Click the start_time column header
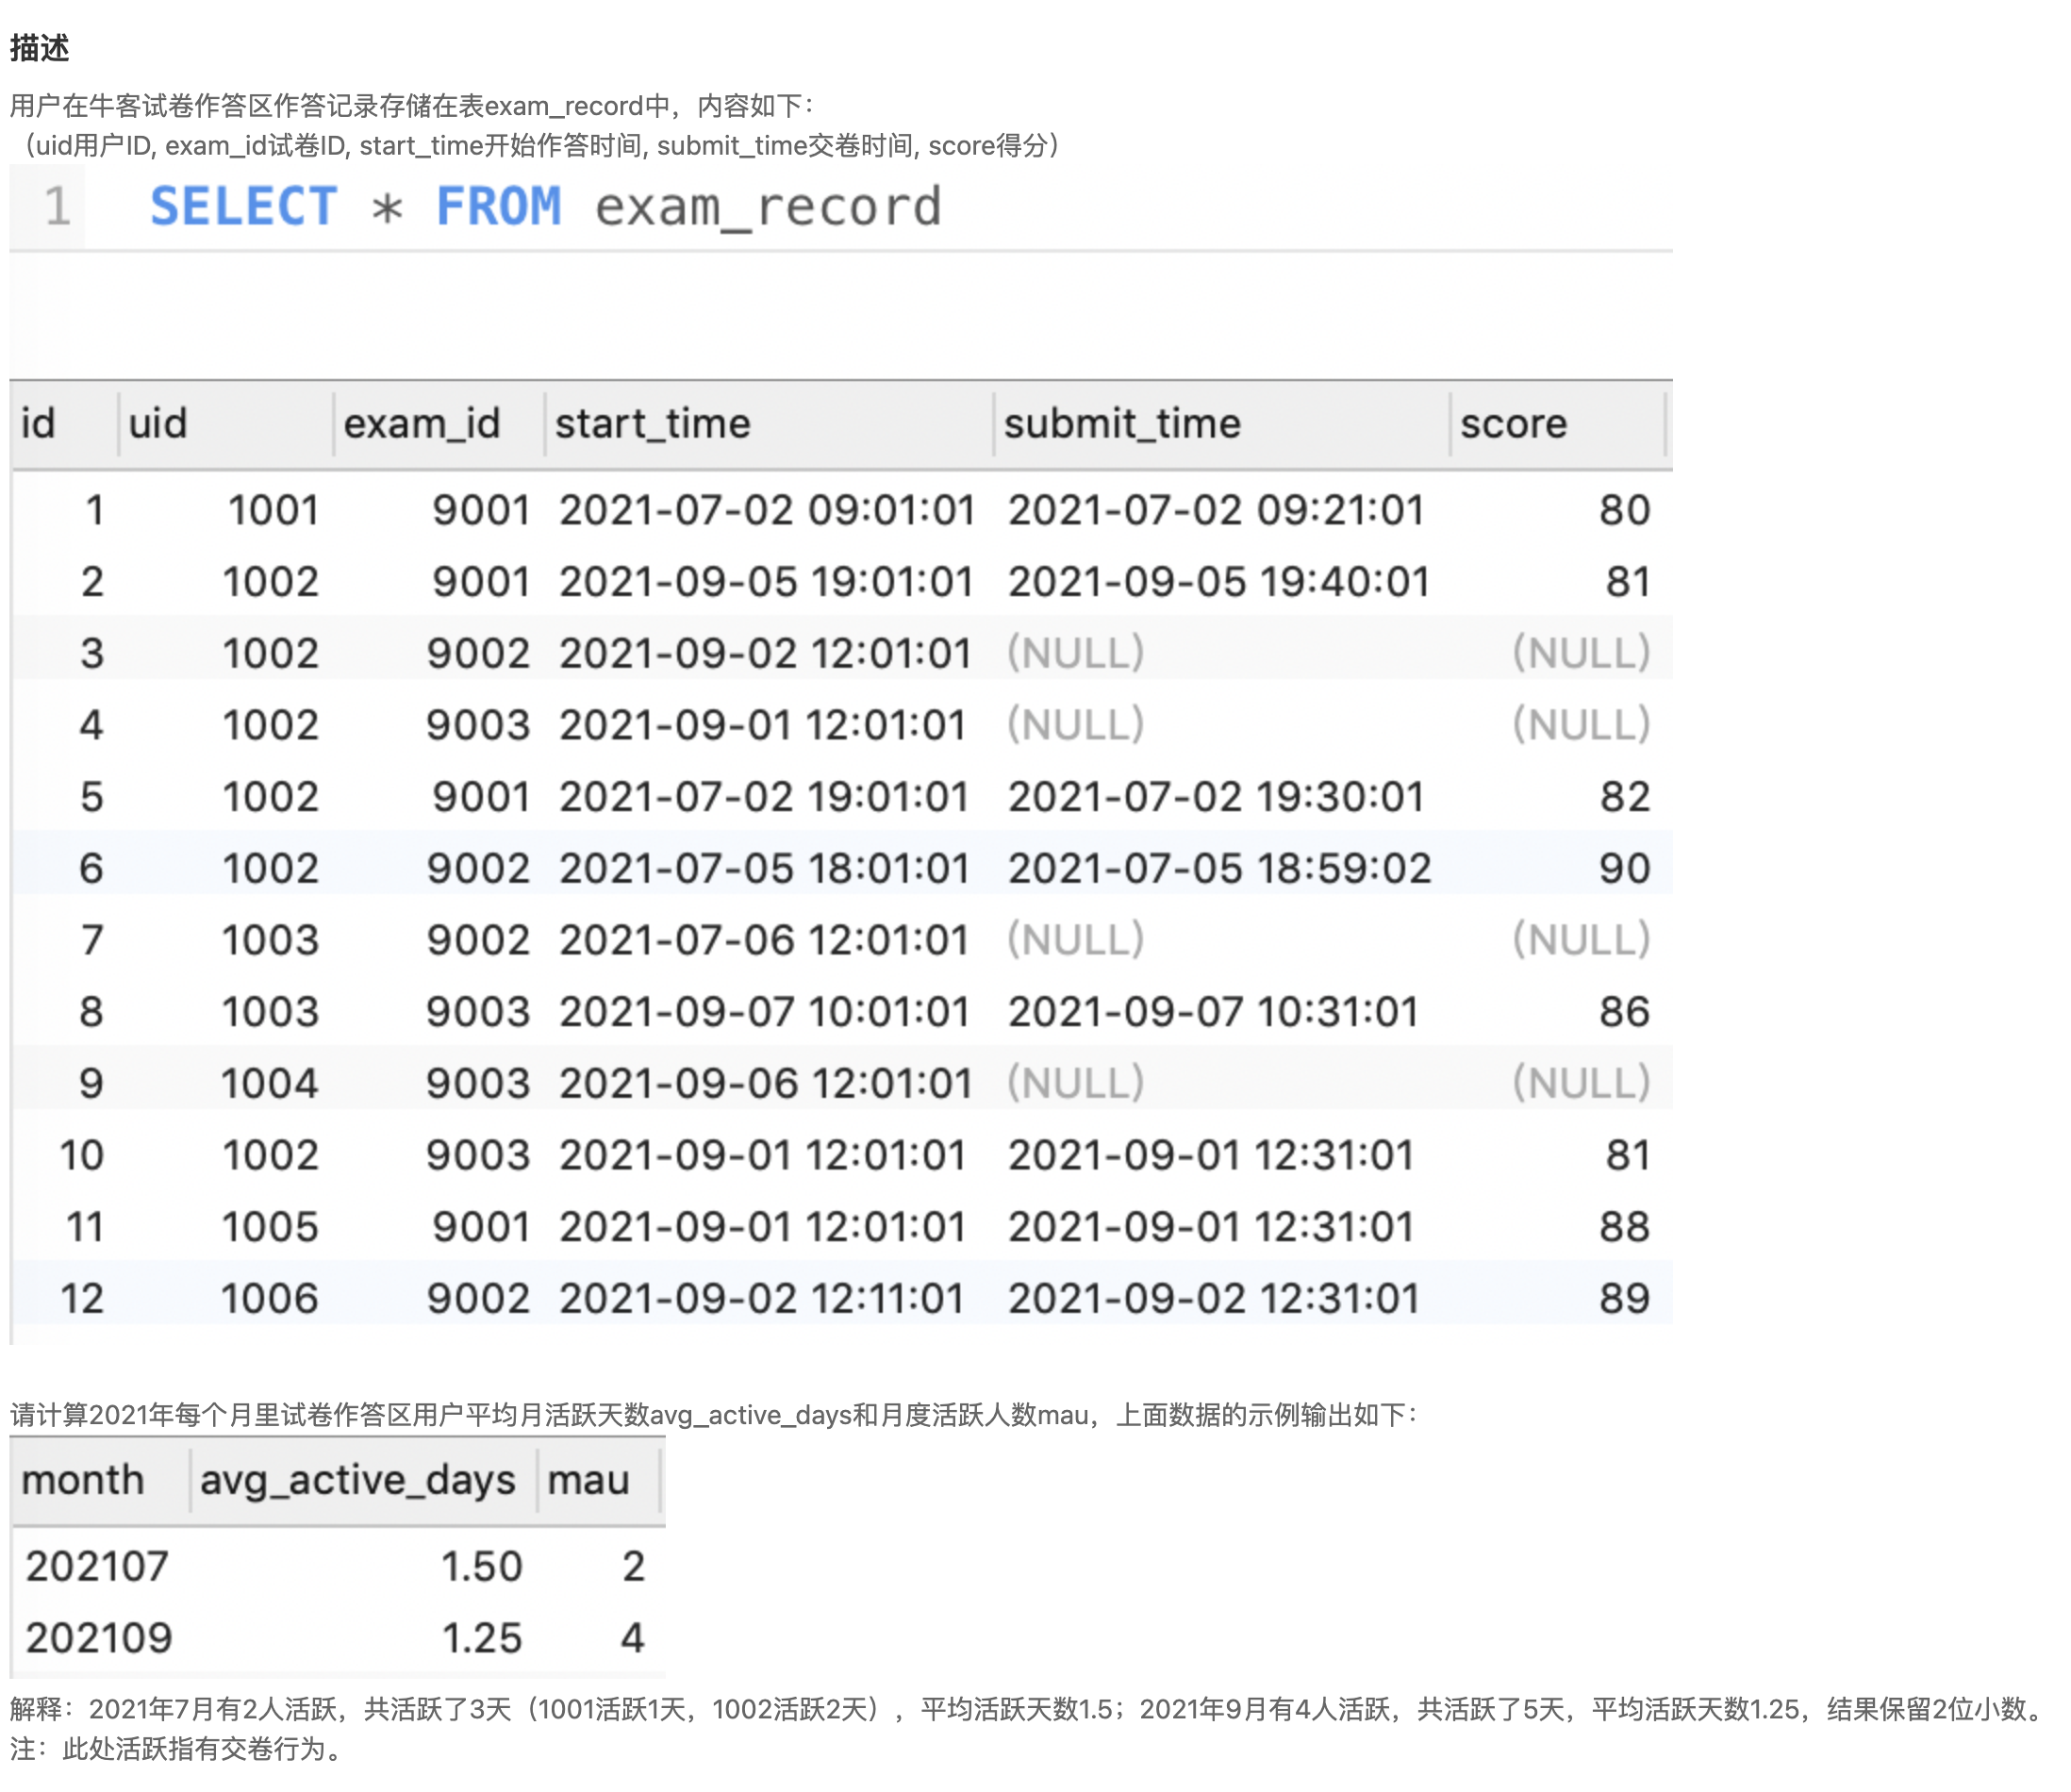The width and height of the screenshot is (2071, 1792). point(652,424)
